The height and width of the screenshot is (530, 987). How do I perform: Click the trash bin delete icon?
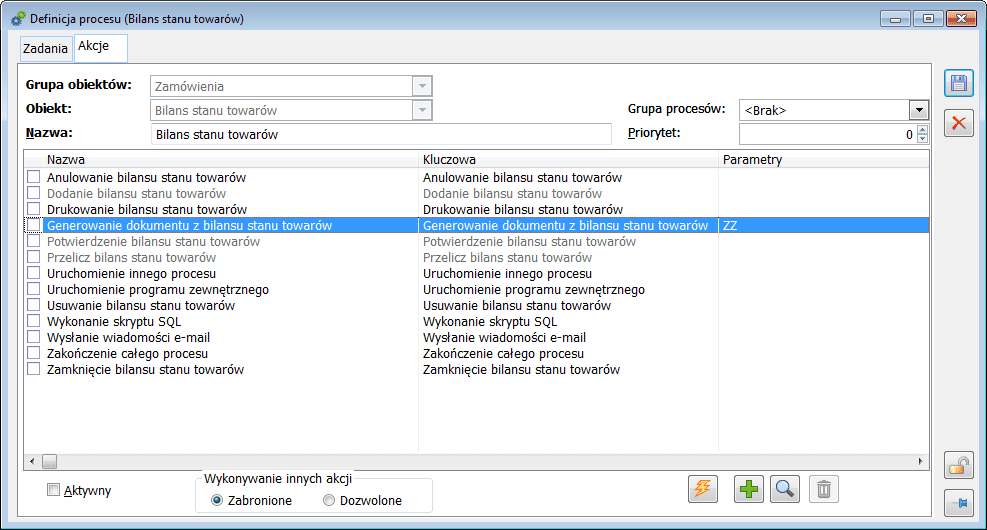pyautogui.click(x=824, y=489)
